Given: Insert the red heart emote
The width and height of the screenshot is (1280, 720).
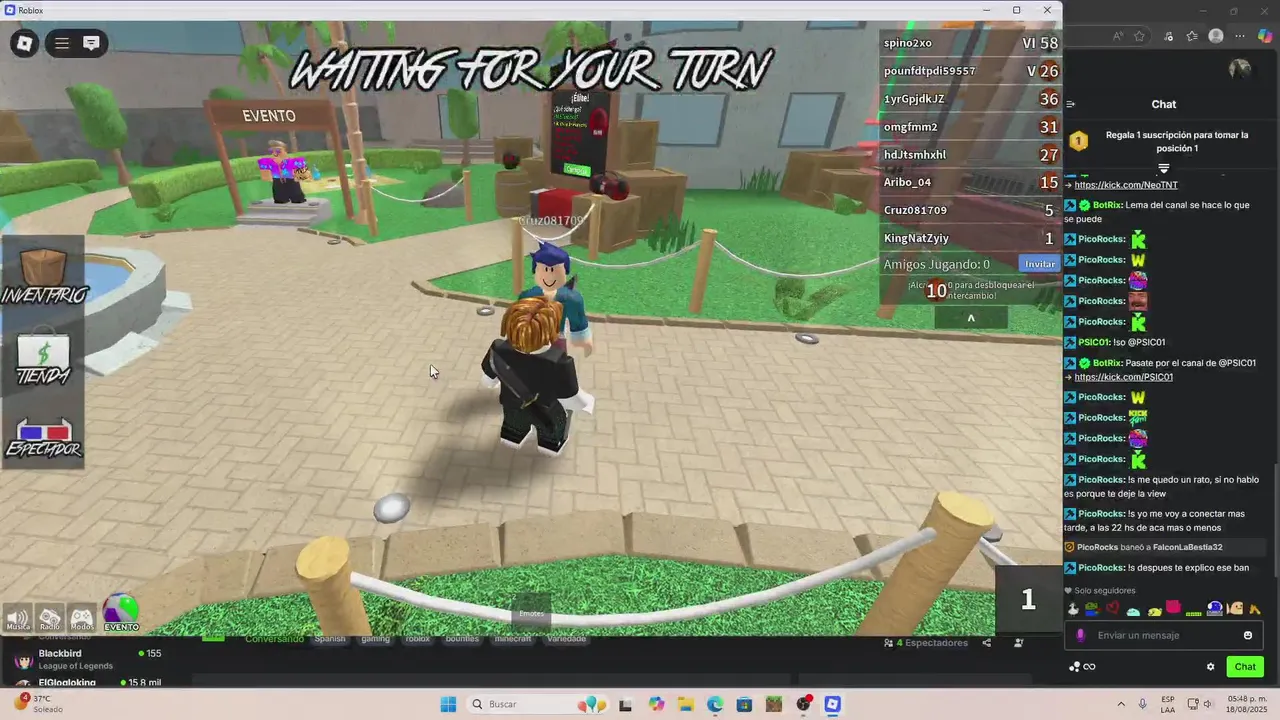Looking at the screenshot, I should point(1112,608).
